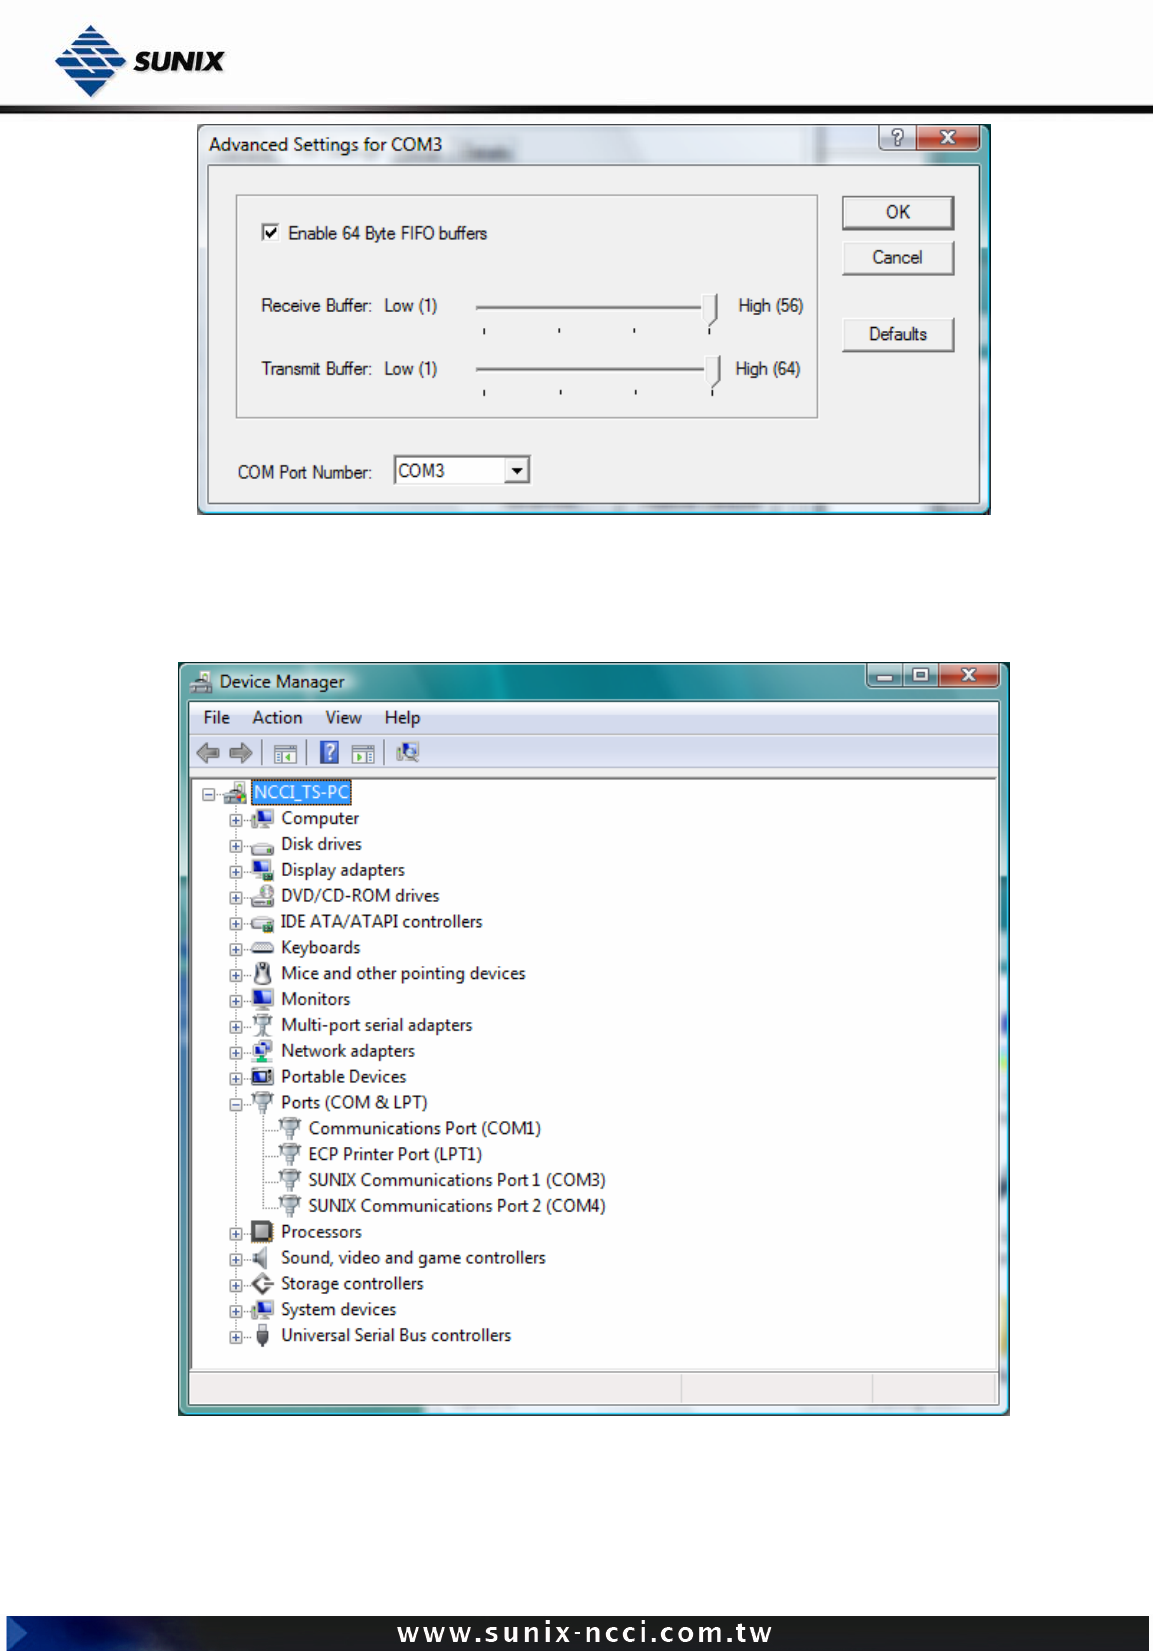Click the Storage controllers label
1153x1651 pixels.
point(352,1284)
